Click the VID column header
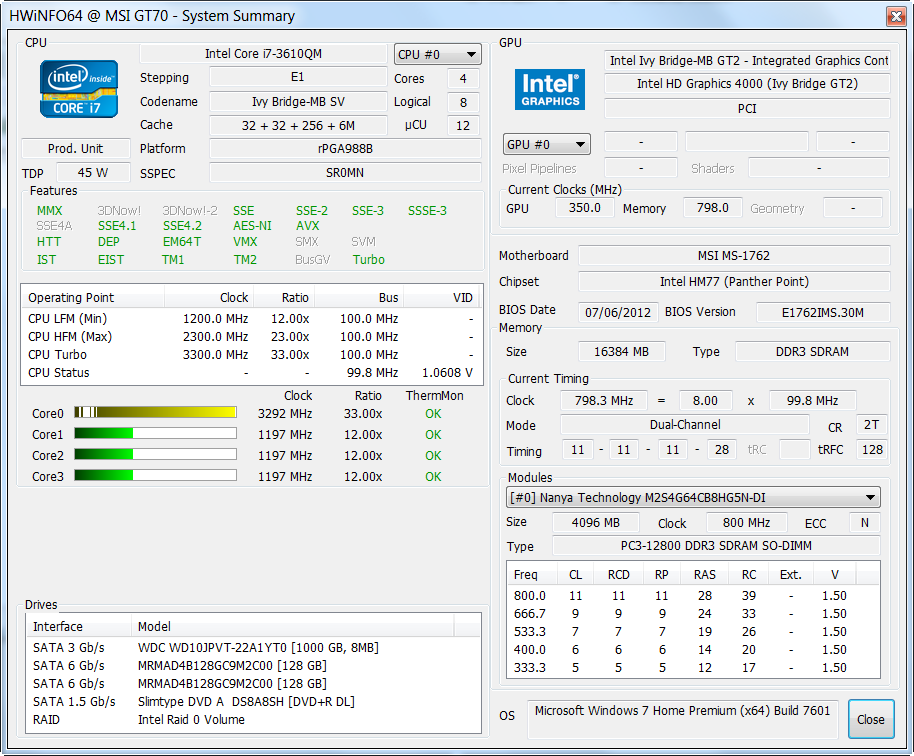Viewport: 914px width, 756px height. [442, 297]
